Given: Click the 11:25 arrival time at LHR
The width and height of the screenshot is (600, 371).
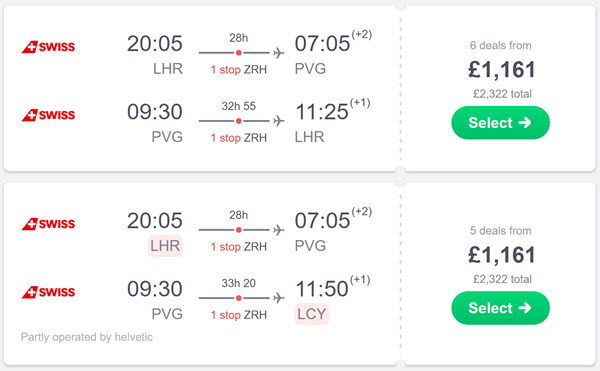Looking at the screenshot, I should [322, 112].
